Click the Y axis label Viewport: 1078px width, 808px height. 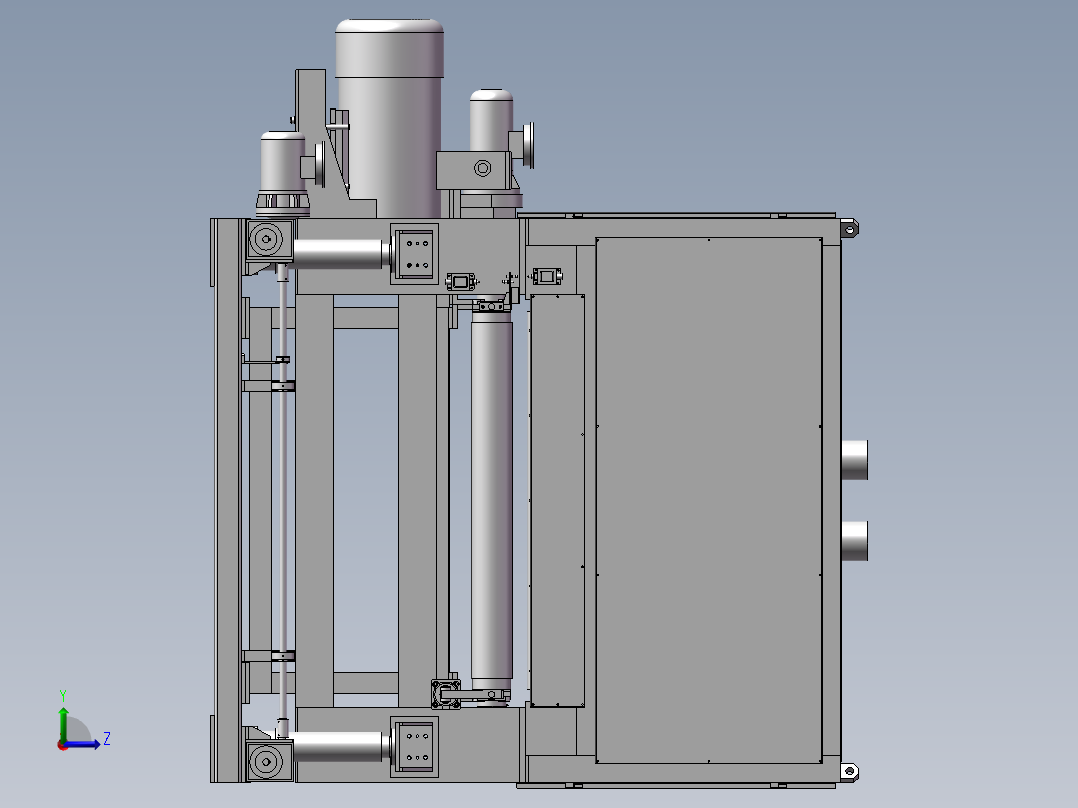[63, 693]
